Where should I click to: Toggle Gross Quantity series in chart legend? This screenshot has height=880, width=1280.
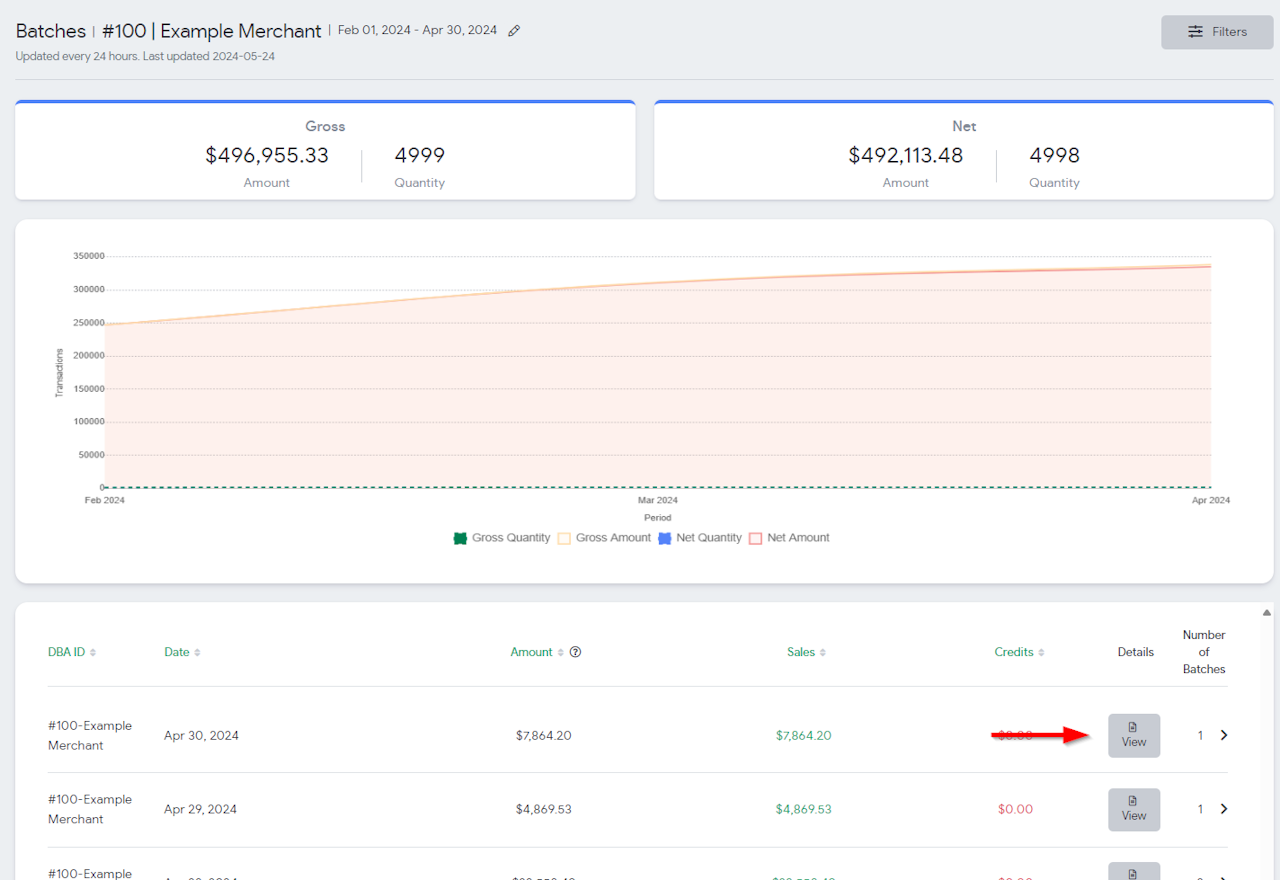501,538
